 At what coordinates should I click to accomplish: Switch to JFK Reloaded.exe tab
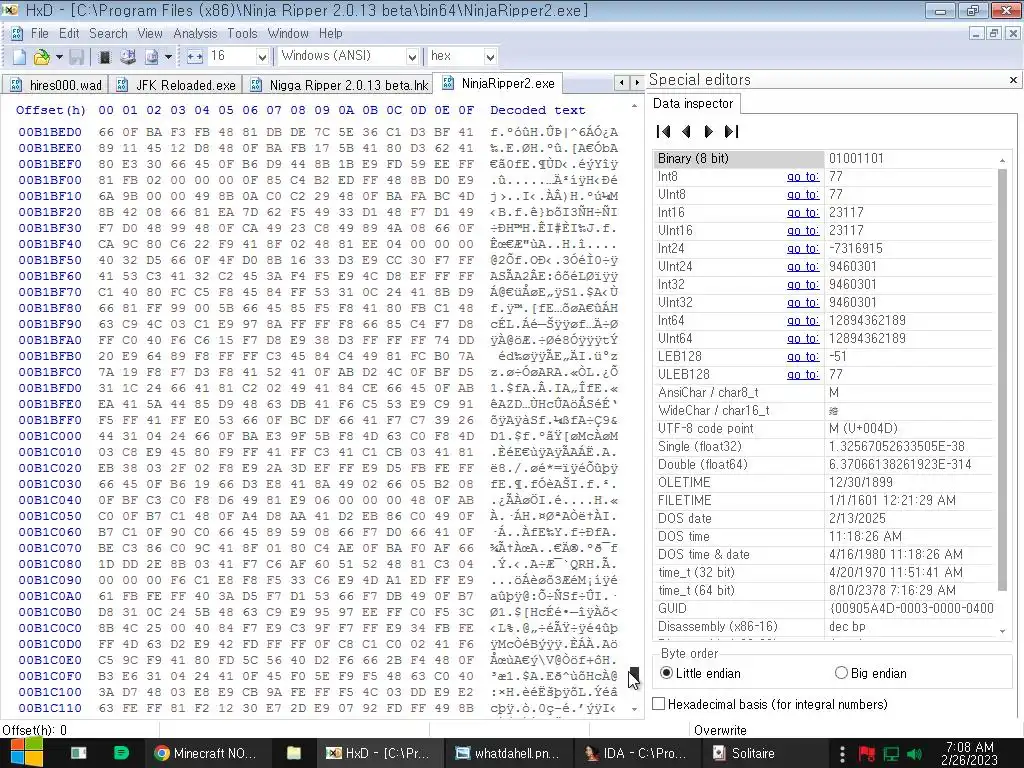pyautogui.click(x=175, y=85)
